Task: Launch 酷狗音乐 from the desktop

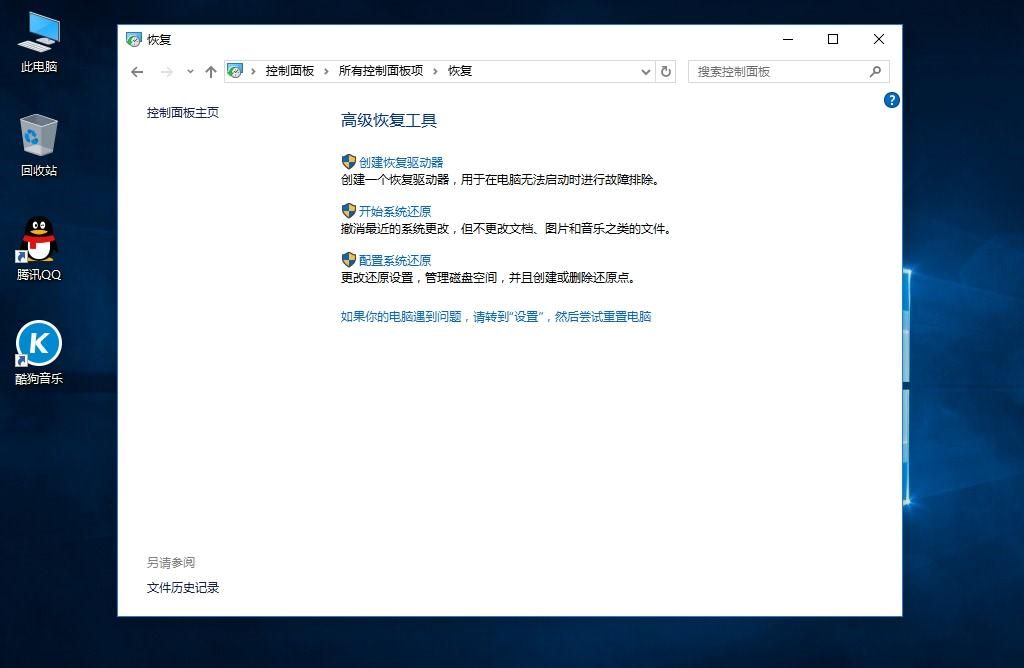Action: tap(38, 345)
